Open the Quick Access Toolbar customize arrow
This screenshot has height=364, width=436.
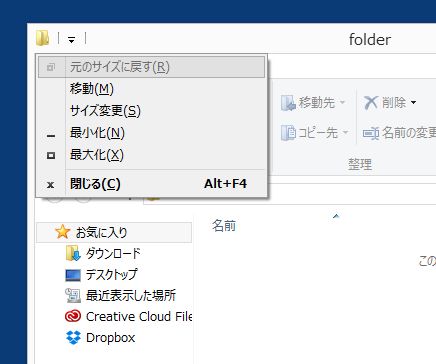pyautogui.click(x=71, y=40)
